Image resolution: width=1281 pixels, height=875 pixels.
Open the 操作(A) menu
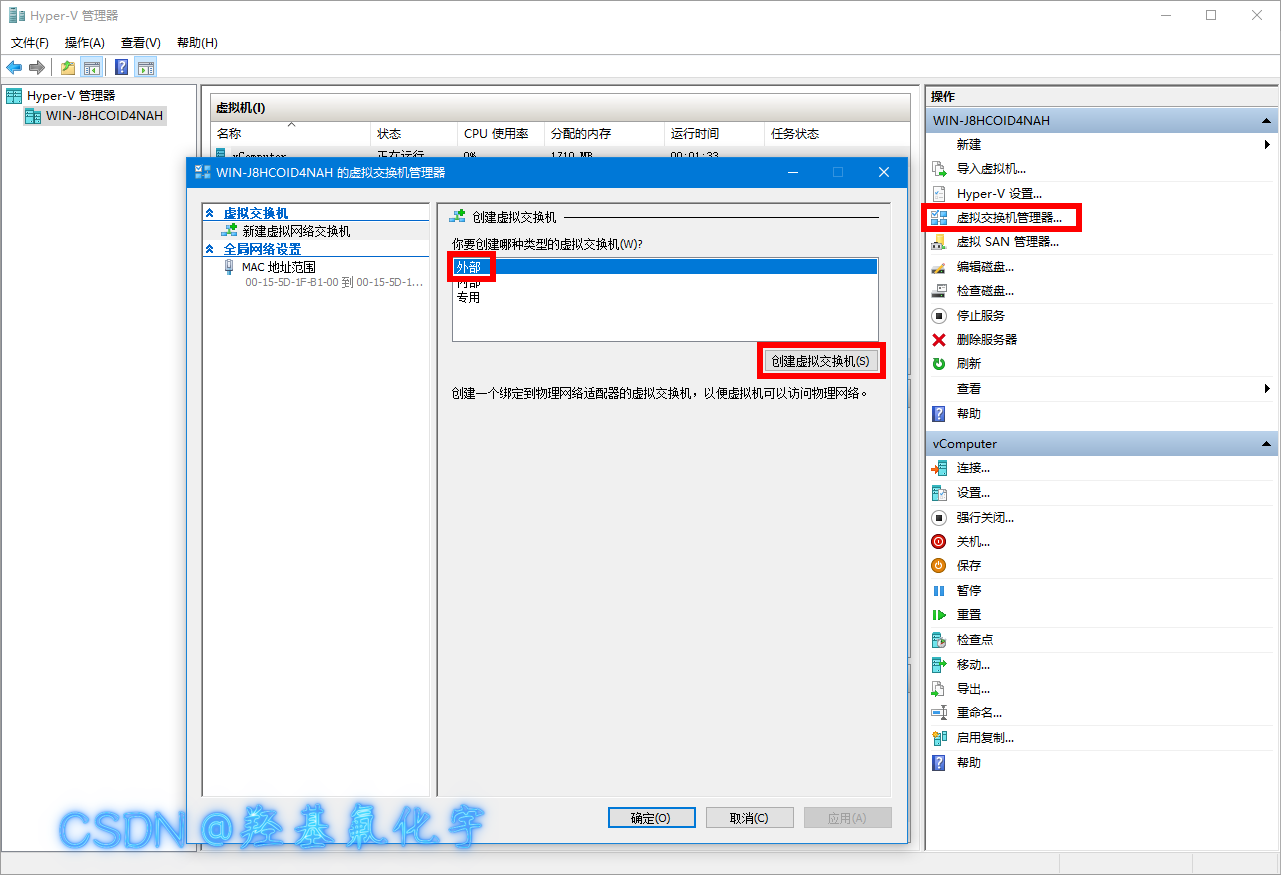tap(85, 43)
